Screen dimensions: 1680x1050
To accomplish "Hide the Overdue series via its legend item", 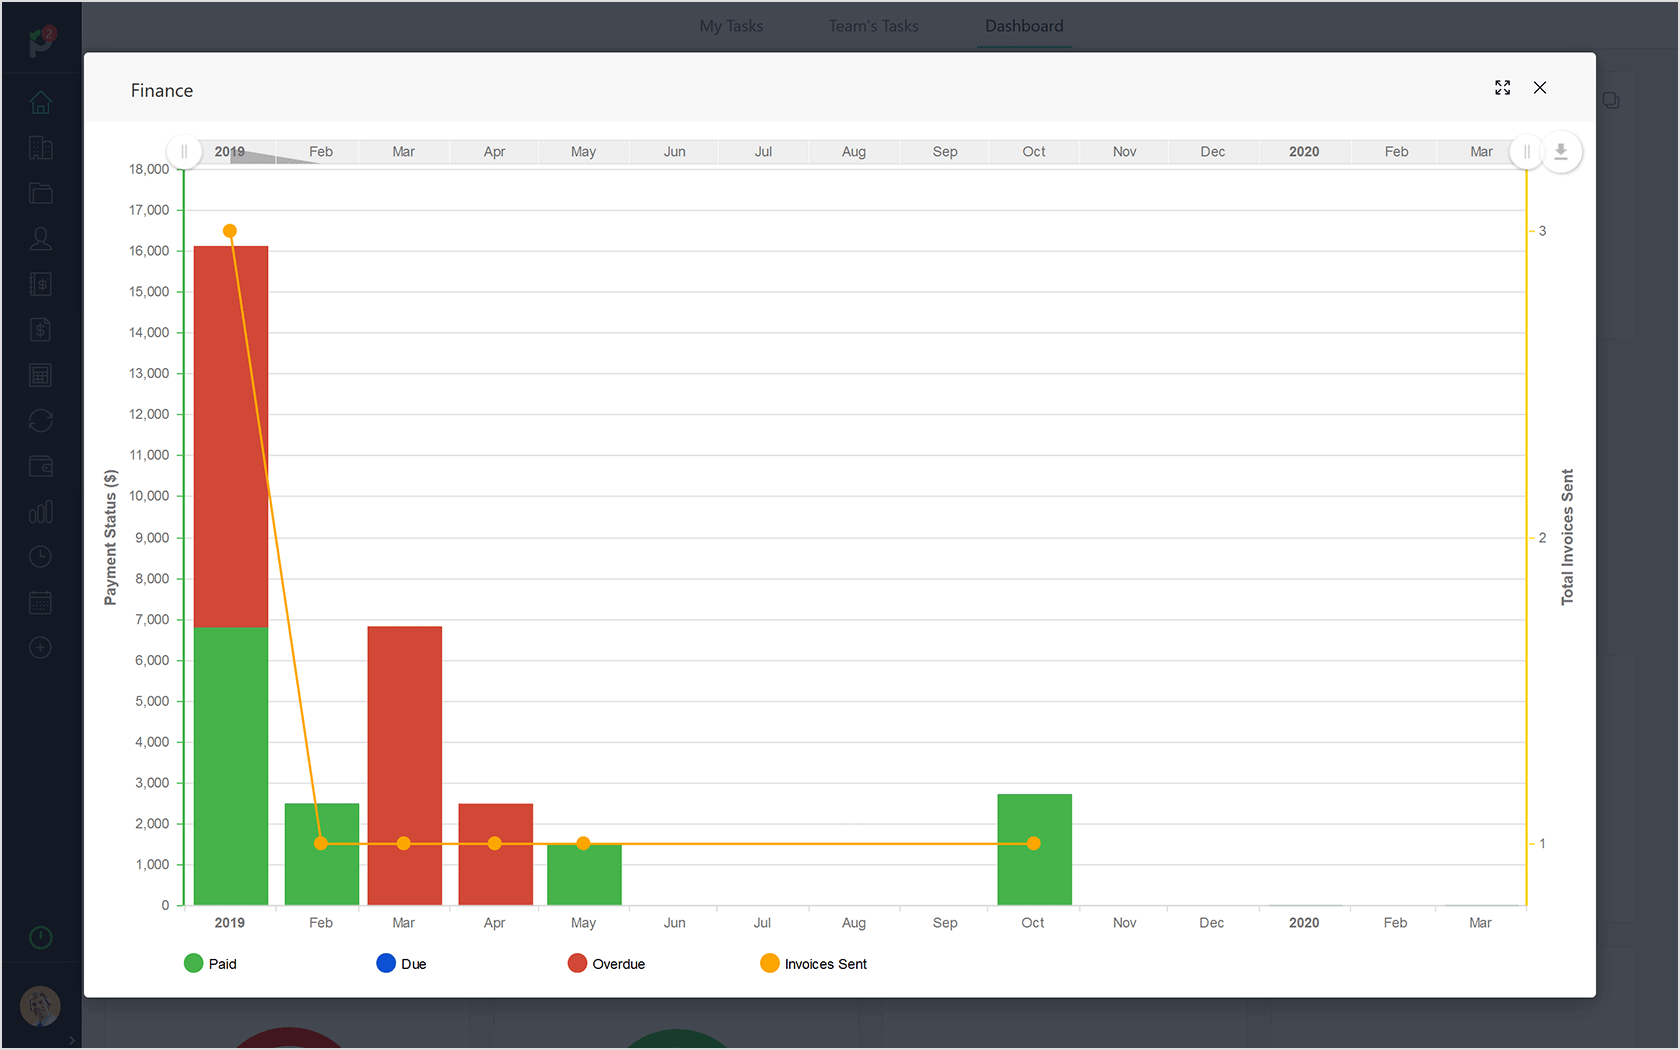I will pyautogui.click(x=605, y=963).
